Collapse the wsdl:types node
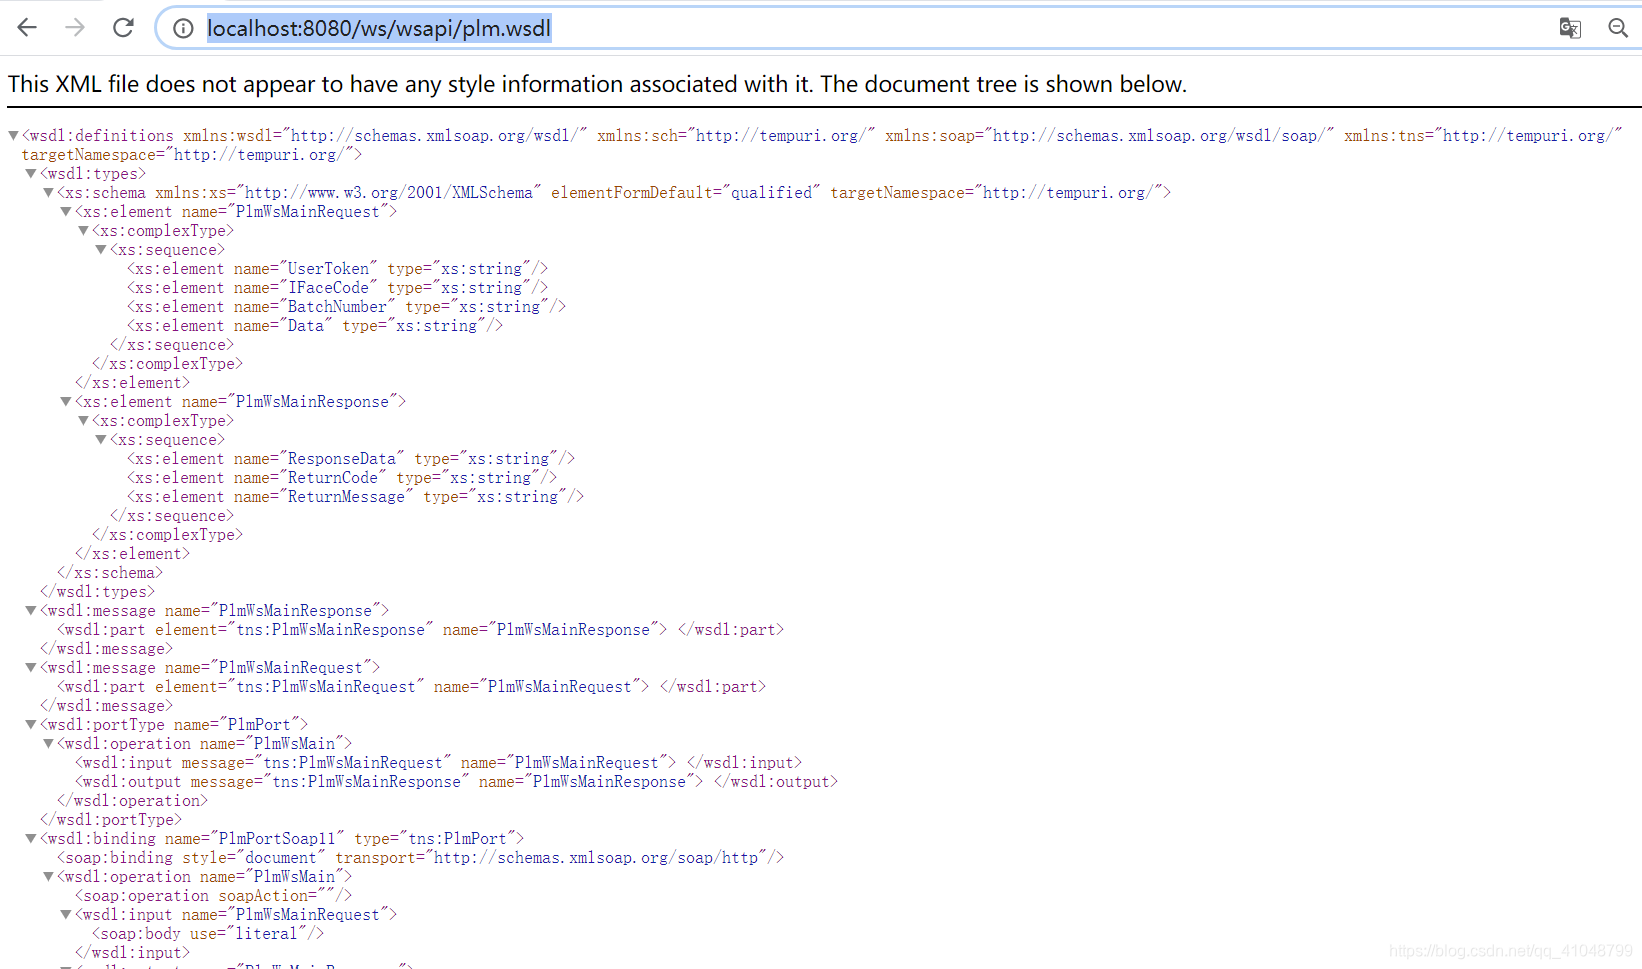Screen dimensions: 1642x969 (x=31, y=173)
